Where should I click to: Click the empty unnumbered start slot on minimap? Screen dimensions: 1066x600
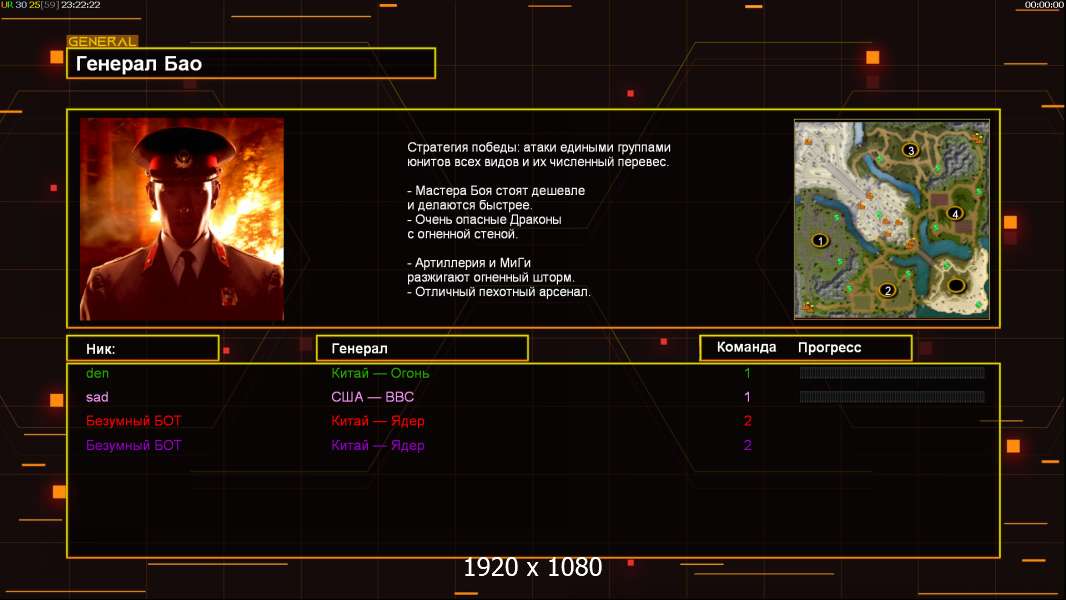(x=956, y=286)
